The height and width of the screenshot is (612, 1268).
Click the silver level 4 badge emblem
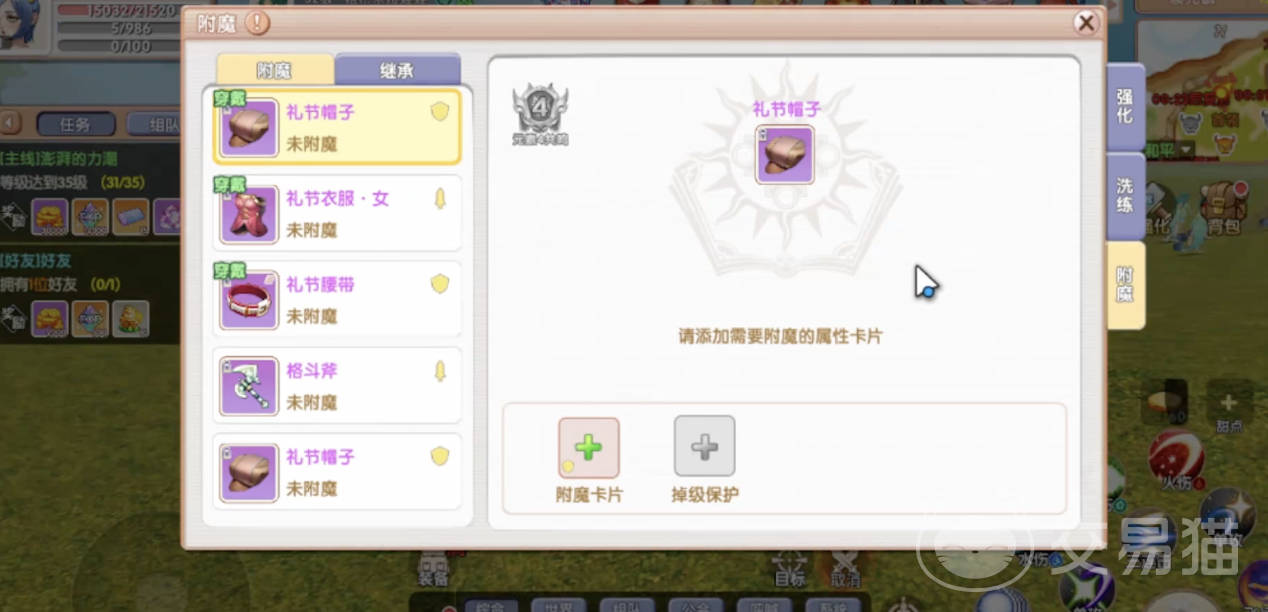point(540,110)
